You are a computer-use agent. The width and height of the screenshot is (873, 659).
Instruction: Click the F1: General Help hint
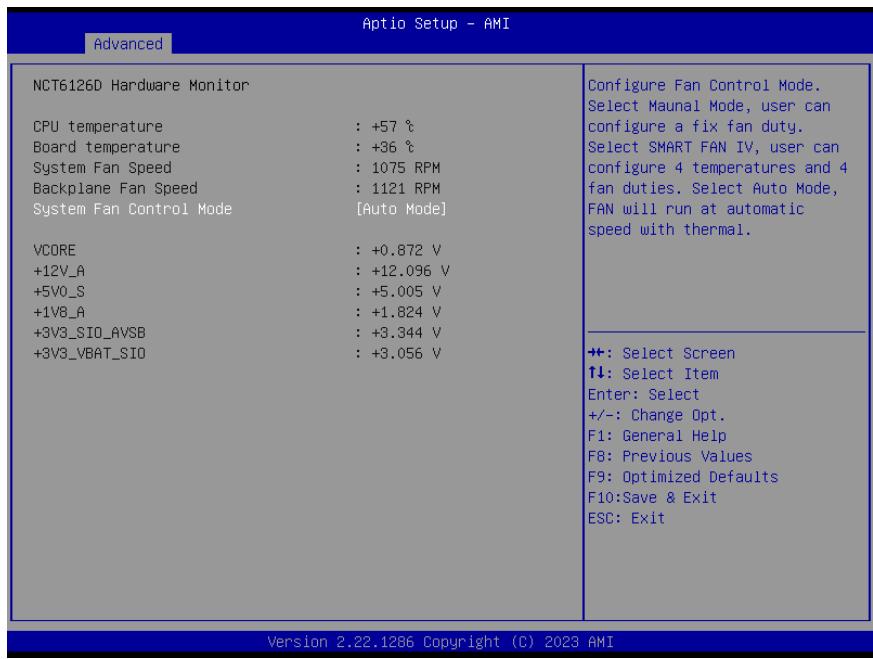click(657, 436)
